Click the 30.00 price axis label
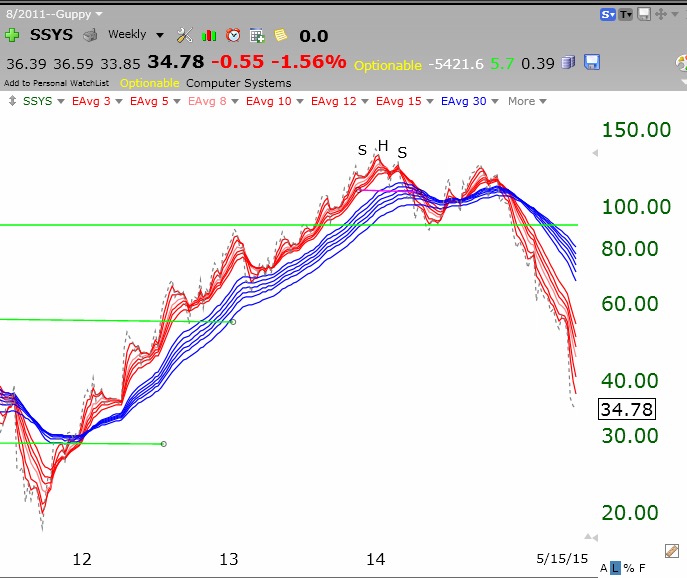This screenshot has height=578, width=687. click(630, 436)
